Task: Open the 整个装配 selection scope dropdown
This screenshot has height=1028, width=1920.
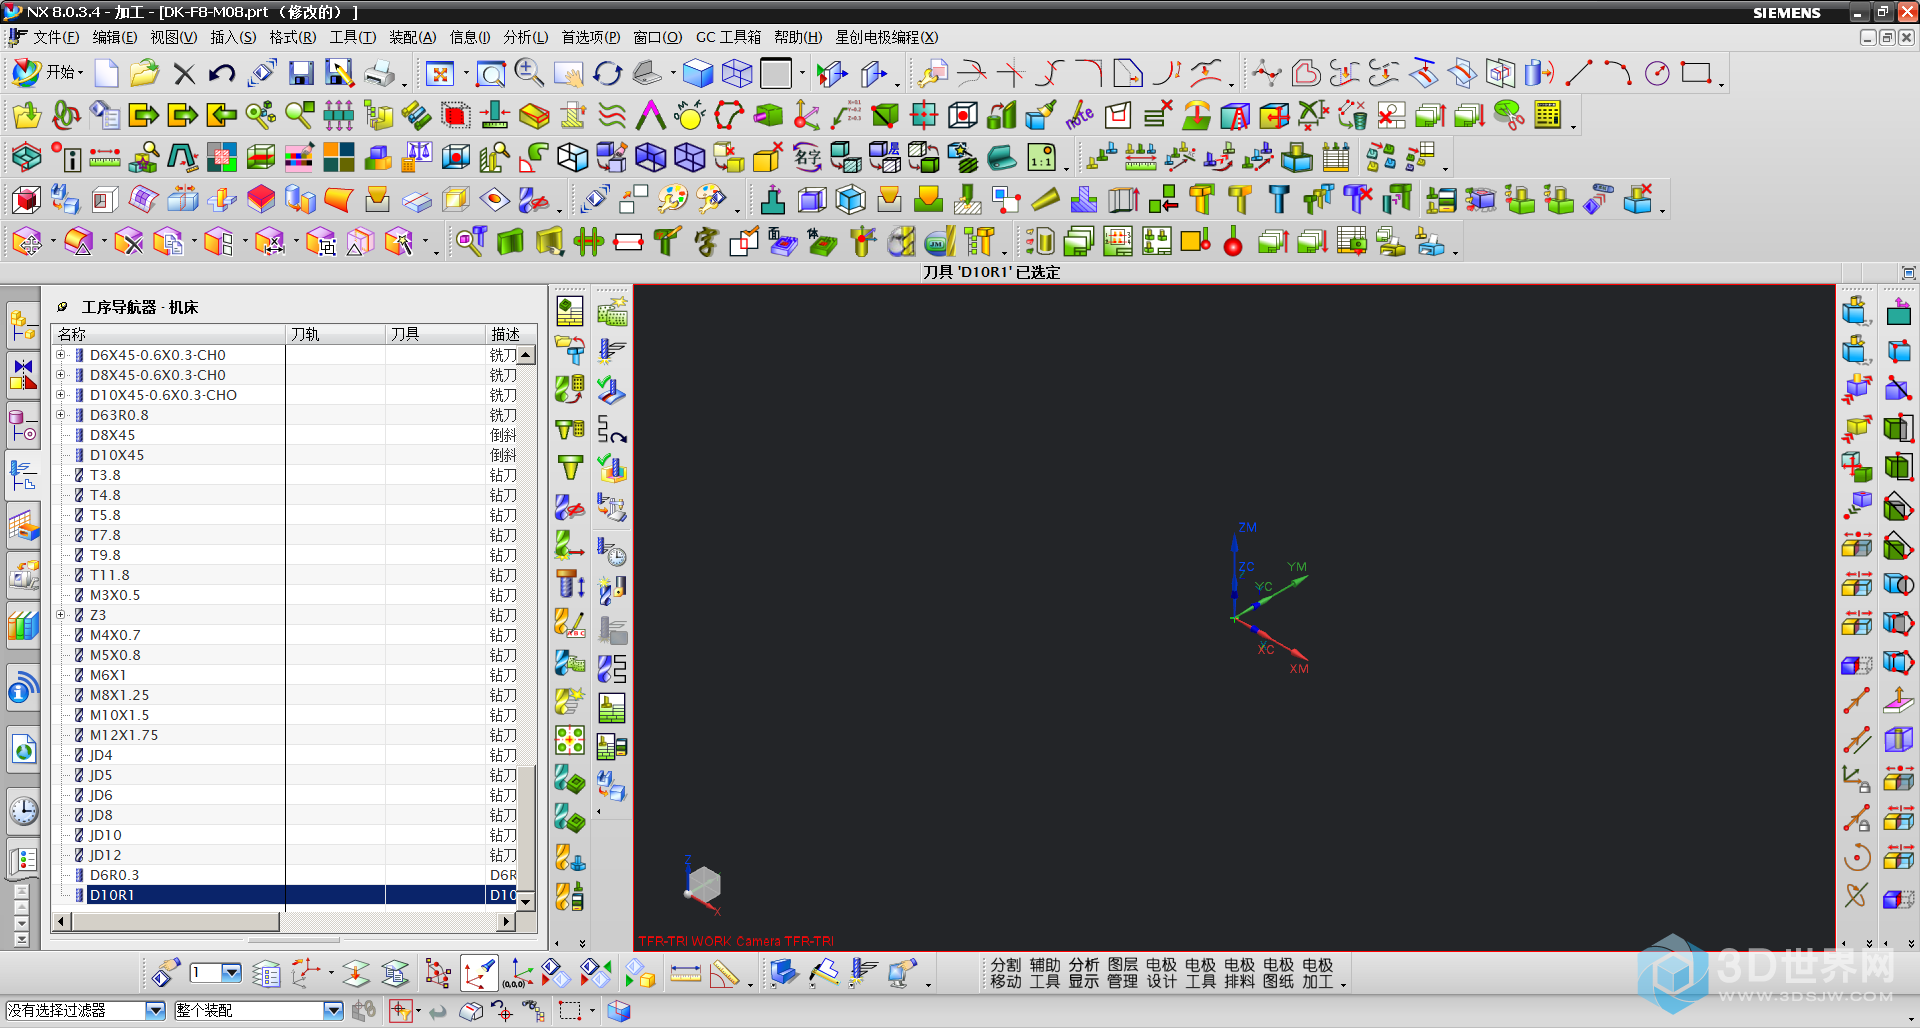Action: pyautogui.click(x=333, y=1011)
